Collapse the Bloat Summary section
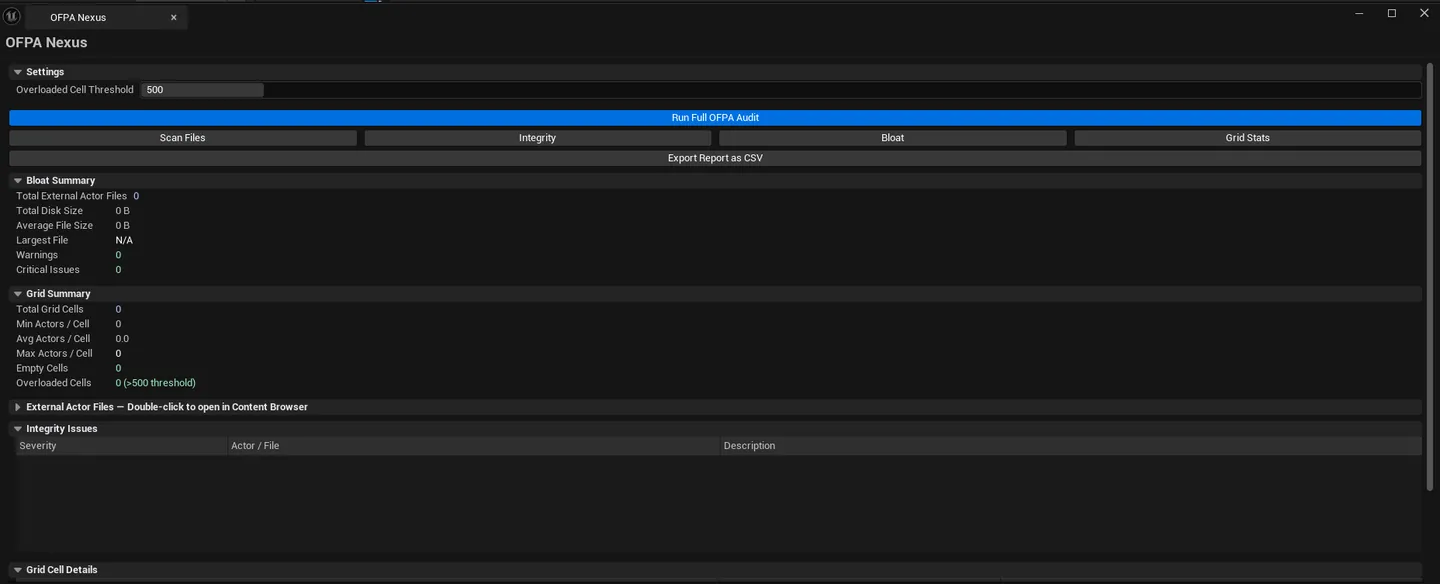This screenshot has height=584, width=1440. click(18, 181)
